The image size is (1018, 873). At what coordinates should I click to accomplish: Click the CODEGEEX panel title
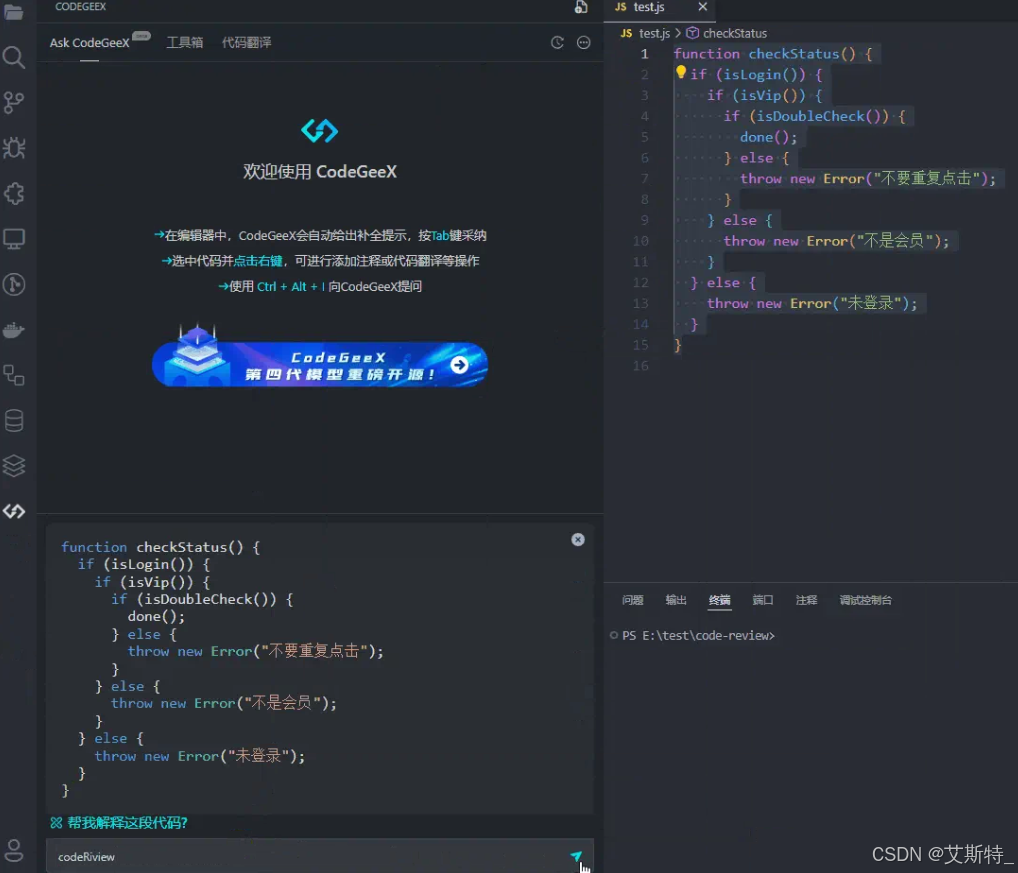tap(81, 6)
